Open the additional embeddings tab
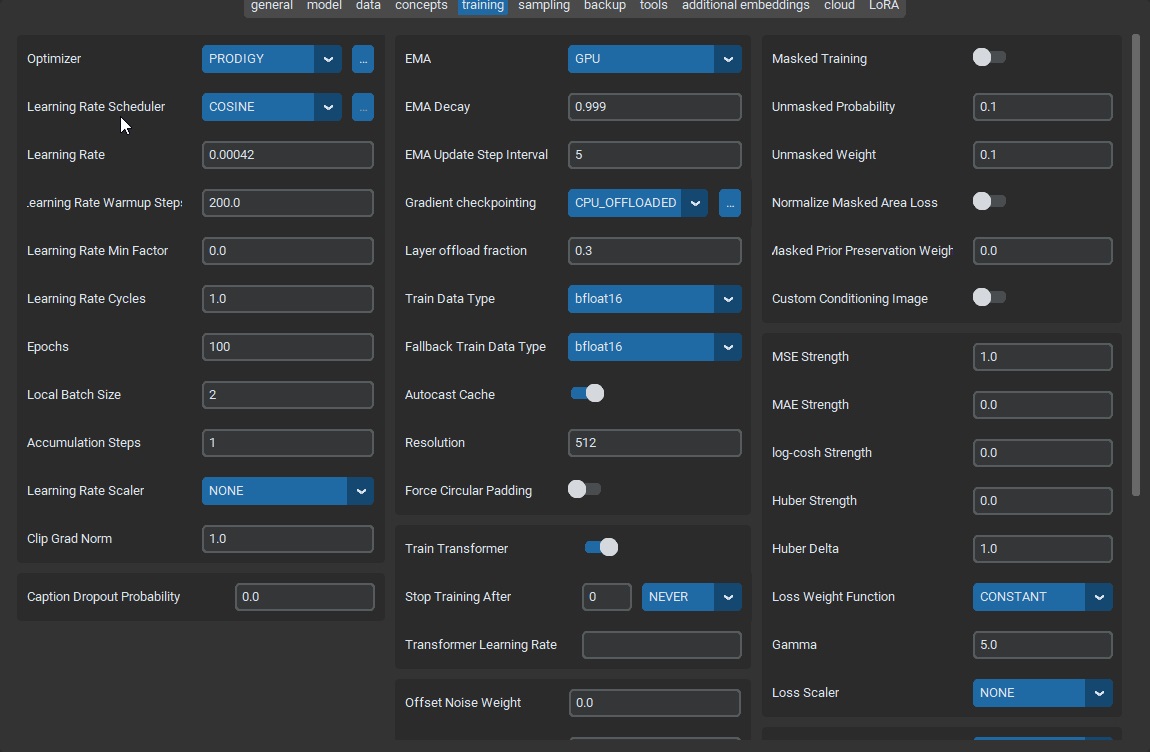 (x=745, y=6)
